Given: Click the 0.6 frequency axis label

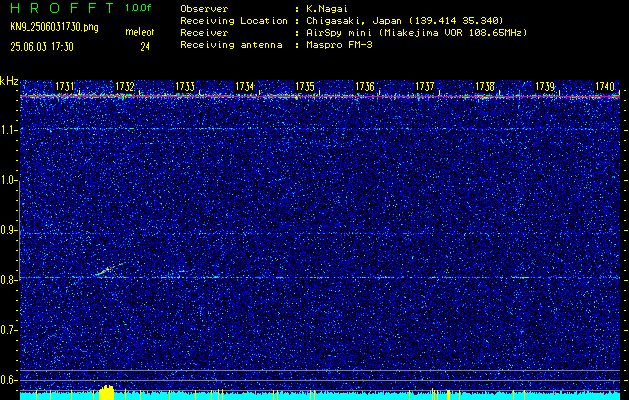Looking at the screenshot, I should [9, 380].
